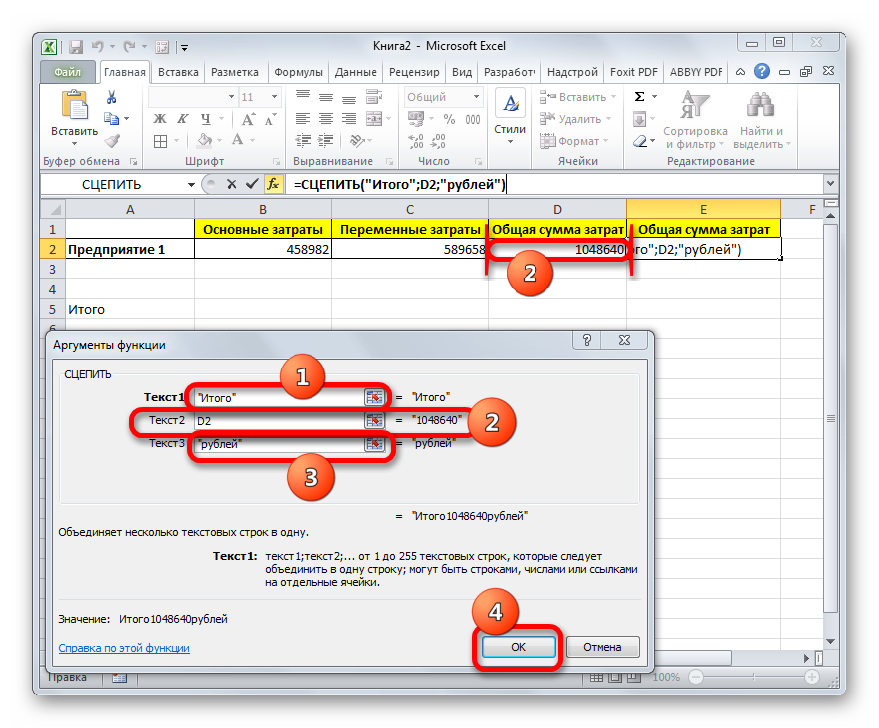Cancel the formula with the X icon
This screenshot has width=879, height=728.
click(x=231, y=184)
